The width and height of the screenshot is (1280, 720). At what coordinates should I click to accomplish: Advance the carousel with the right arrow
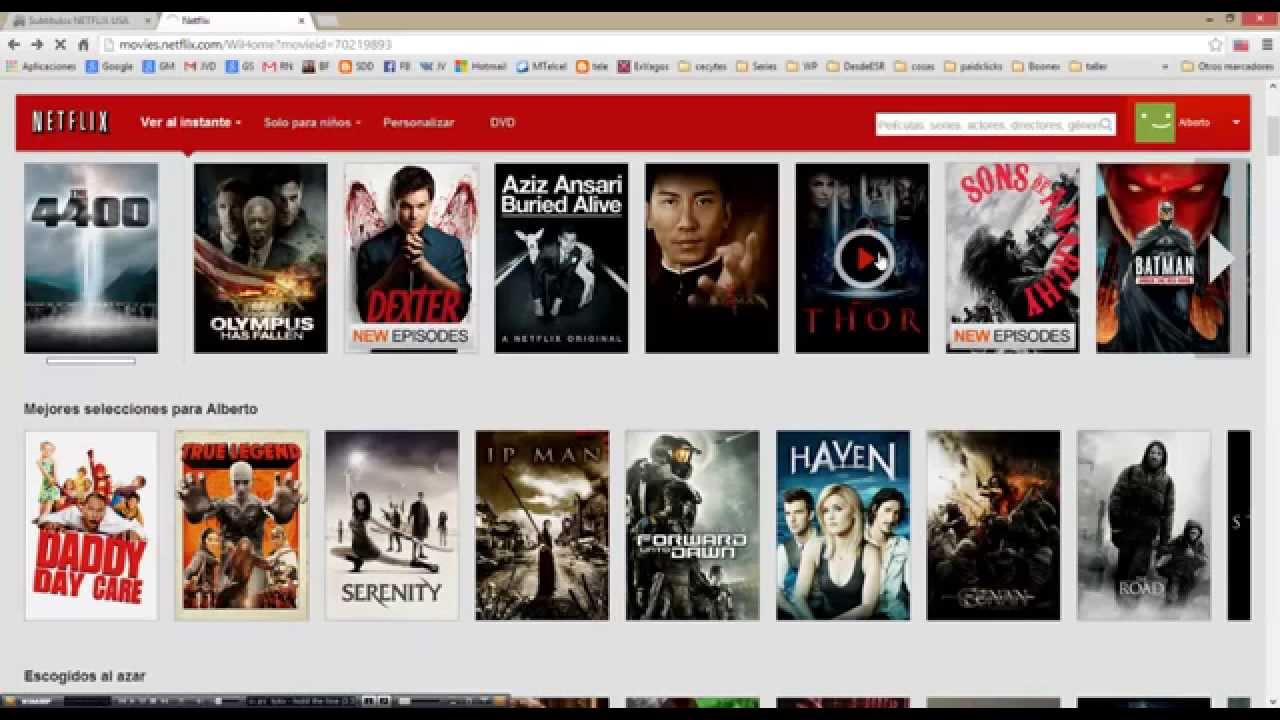click(x=1221, y=259)
